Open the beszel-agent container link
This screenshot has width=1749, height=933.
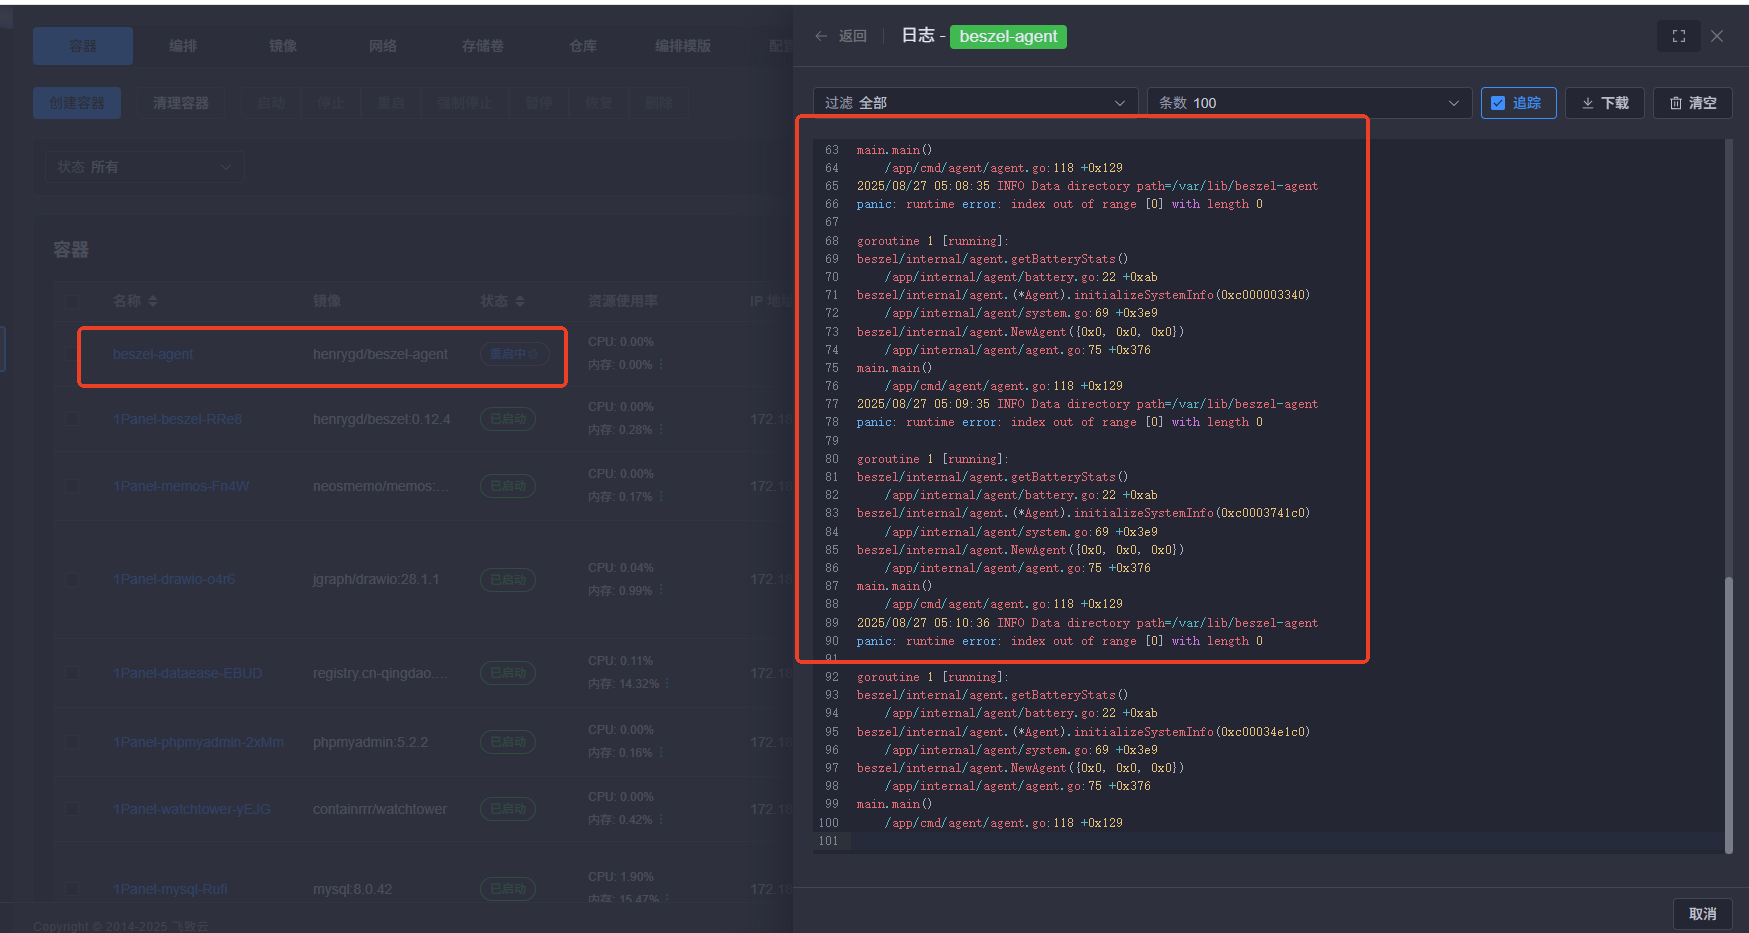click(x=153, y=354)
